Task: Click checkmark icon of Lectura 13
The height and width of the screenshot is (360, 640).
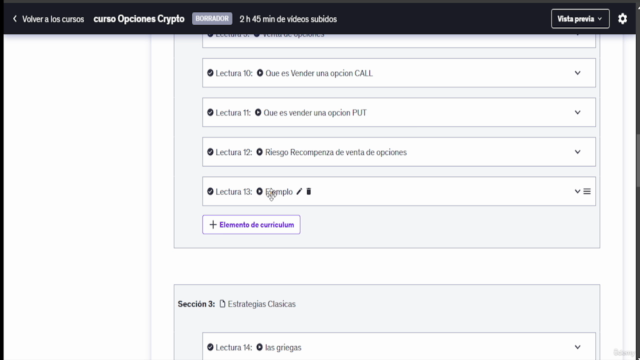Action: [x=210, y=191]
